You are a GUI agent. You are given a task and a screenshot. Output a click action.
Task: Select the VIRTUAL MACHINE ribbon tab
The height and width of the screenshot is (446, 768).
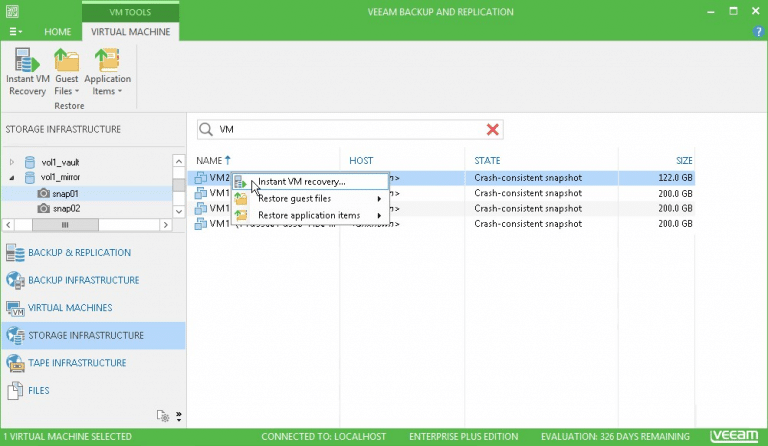pyautogui.click(x=130, y=32)
